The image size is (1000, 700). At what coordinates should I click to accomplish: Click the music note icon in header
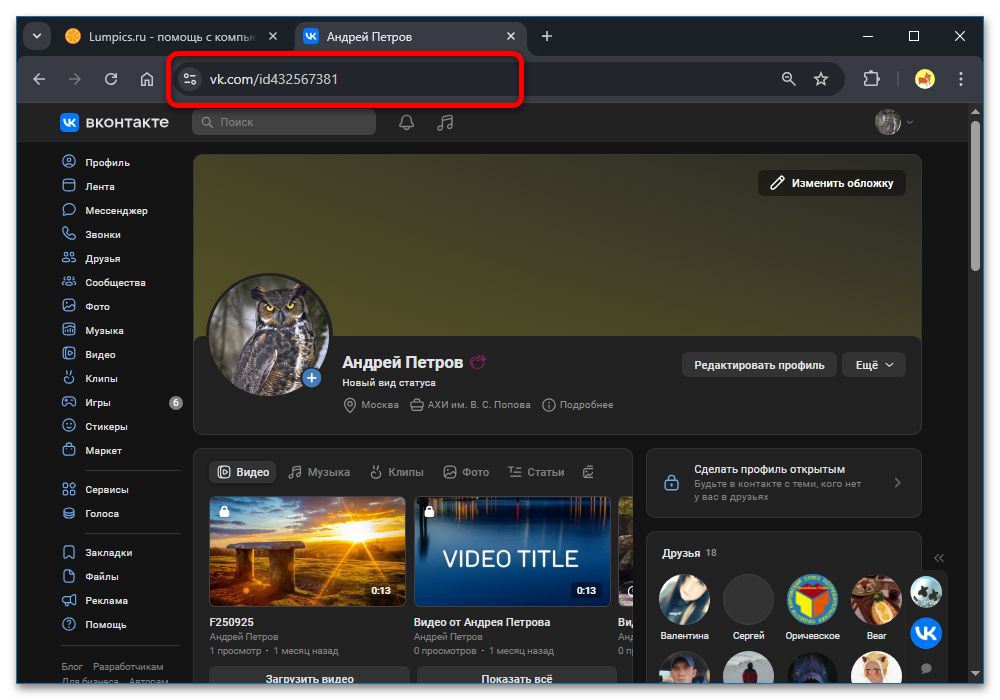coord(445,122)
